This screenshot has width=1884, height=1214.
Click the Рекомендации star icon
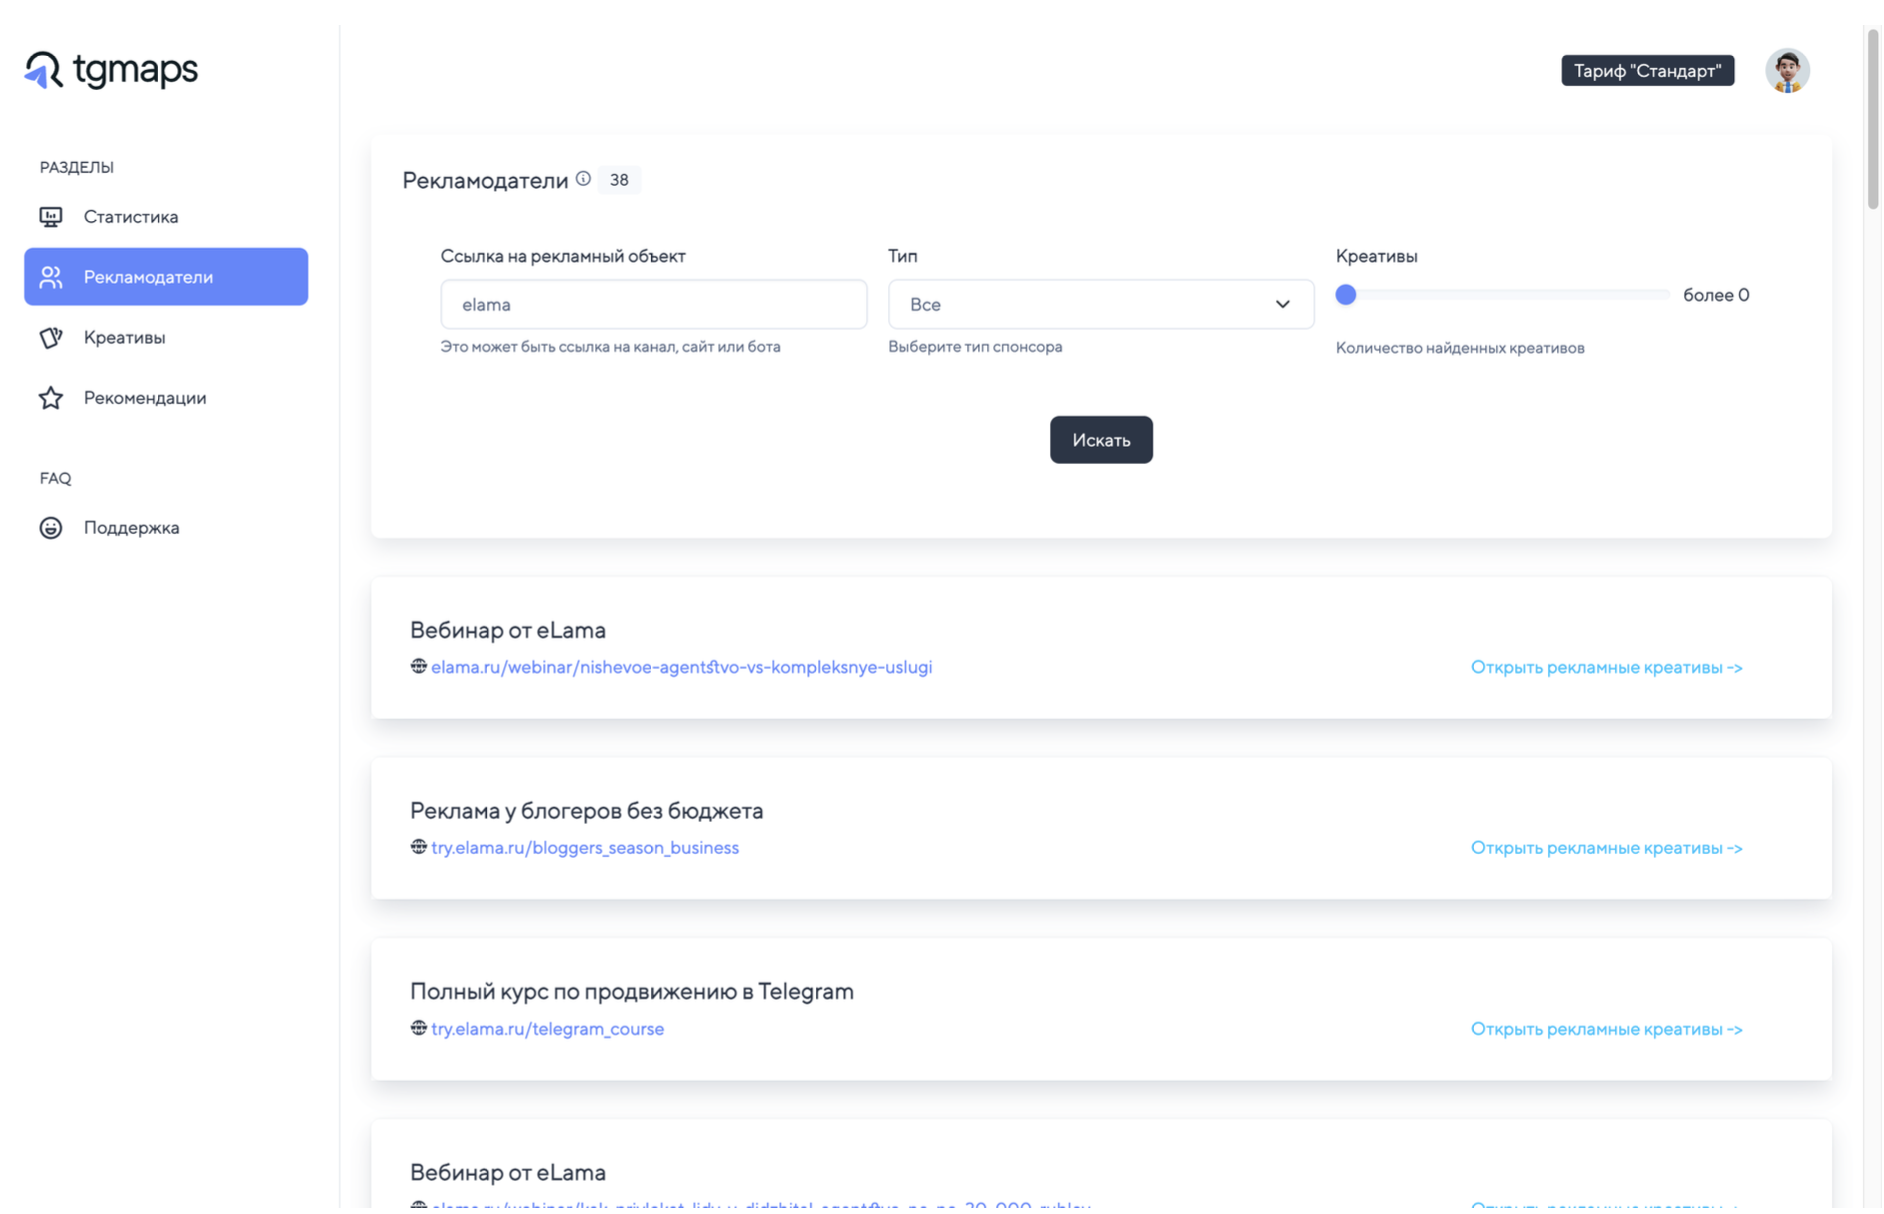(51, 398)
